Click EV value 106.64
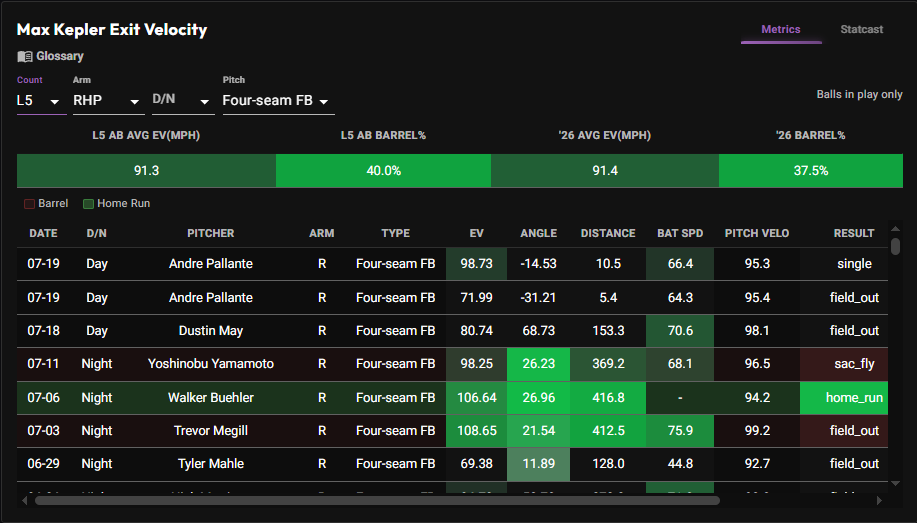Screen dimensions: 917x523 click(477, 398)
